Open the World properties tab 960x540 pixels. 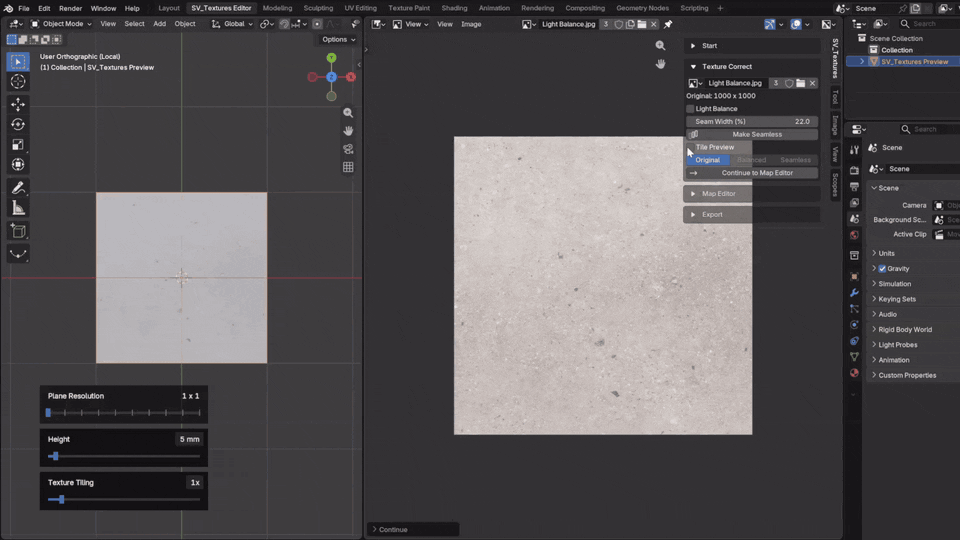pos(854,235)
